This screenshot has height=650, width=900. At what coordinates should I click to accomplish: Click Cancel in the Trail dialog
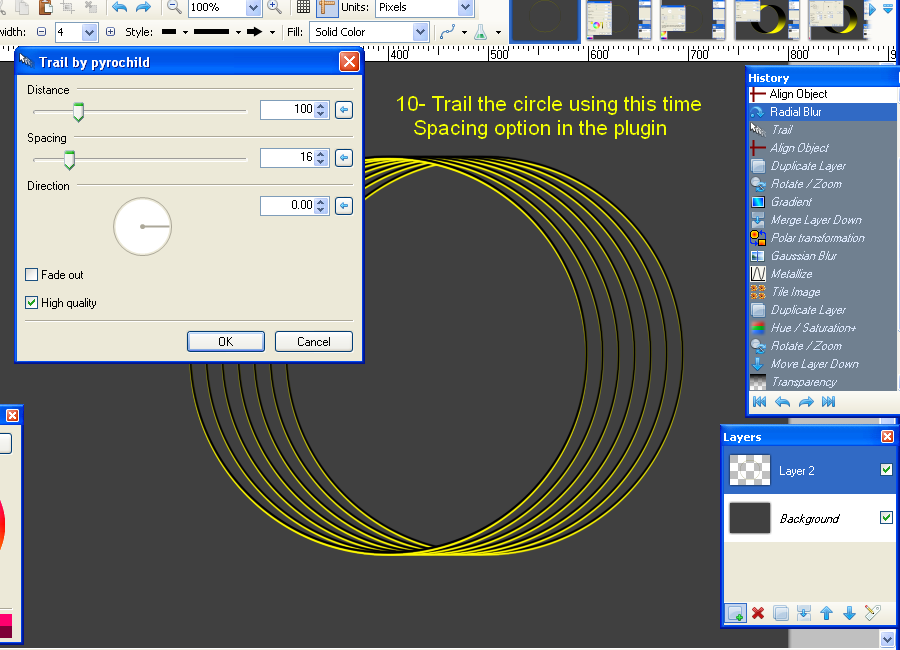pyautogui.click(x=313, y=342)
